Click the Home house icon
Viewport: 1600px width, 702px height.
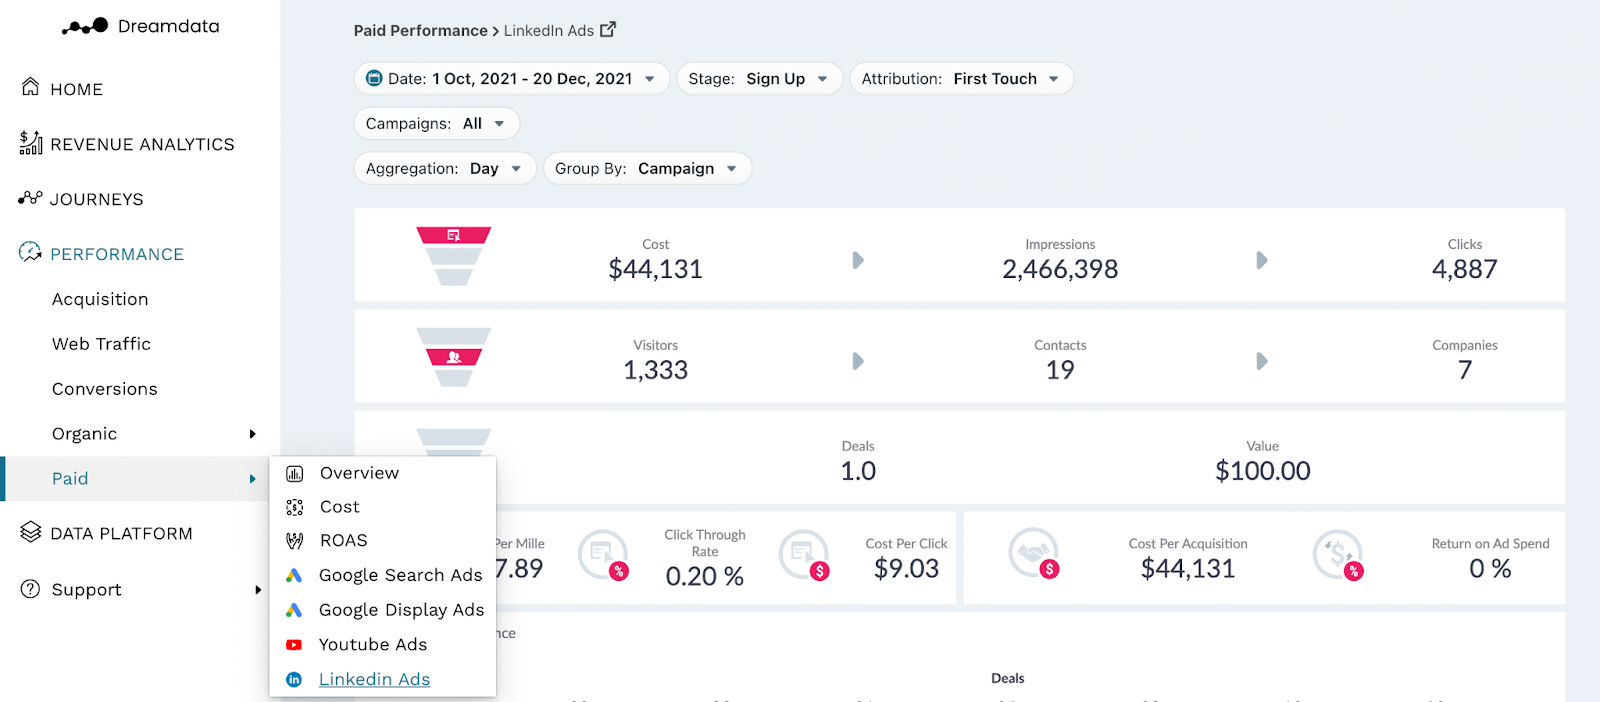click(x=31, y=87)
